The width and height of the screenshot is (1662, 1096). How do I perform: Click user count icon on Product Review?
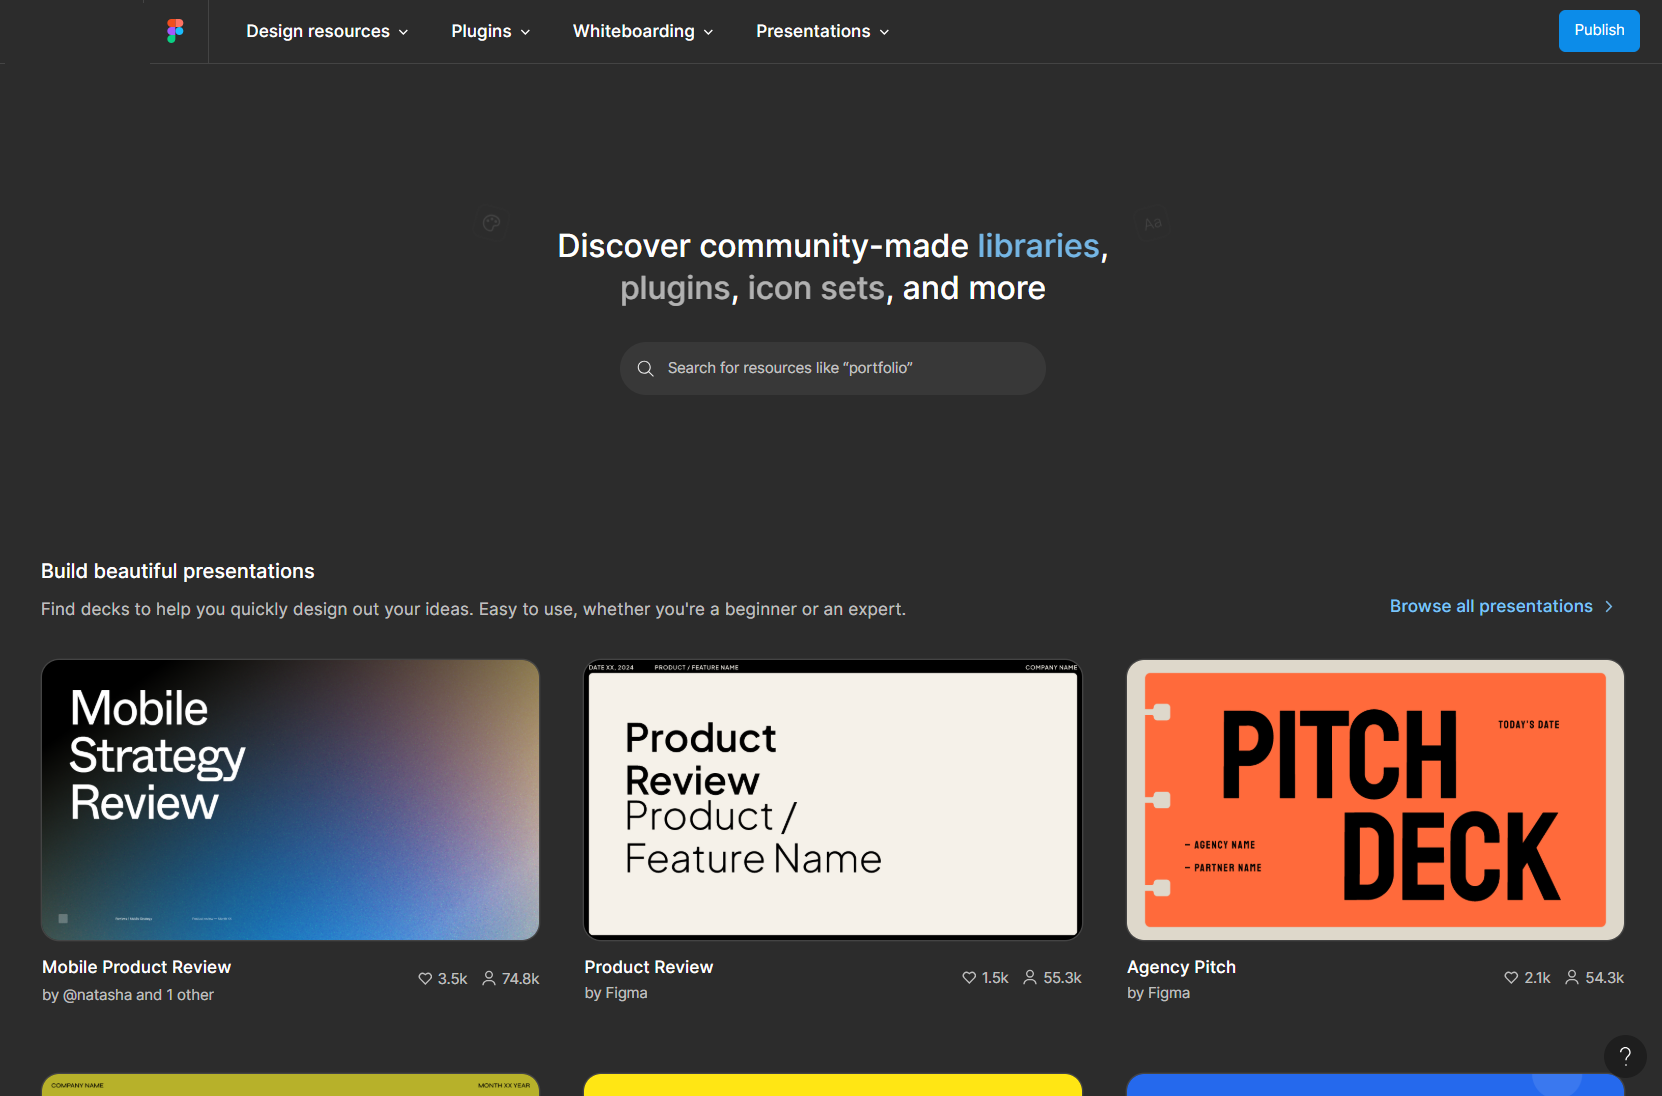(1030, 977)
